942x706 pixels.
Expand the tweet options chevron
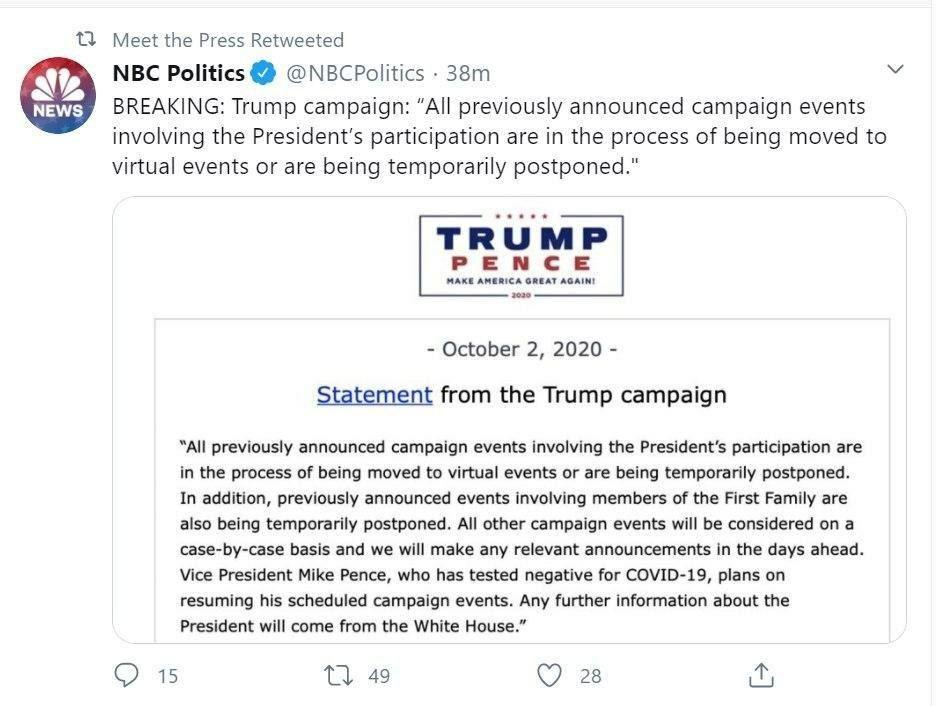click(895, 69)
